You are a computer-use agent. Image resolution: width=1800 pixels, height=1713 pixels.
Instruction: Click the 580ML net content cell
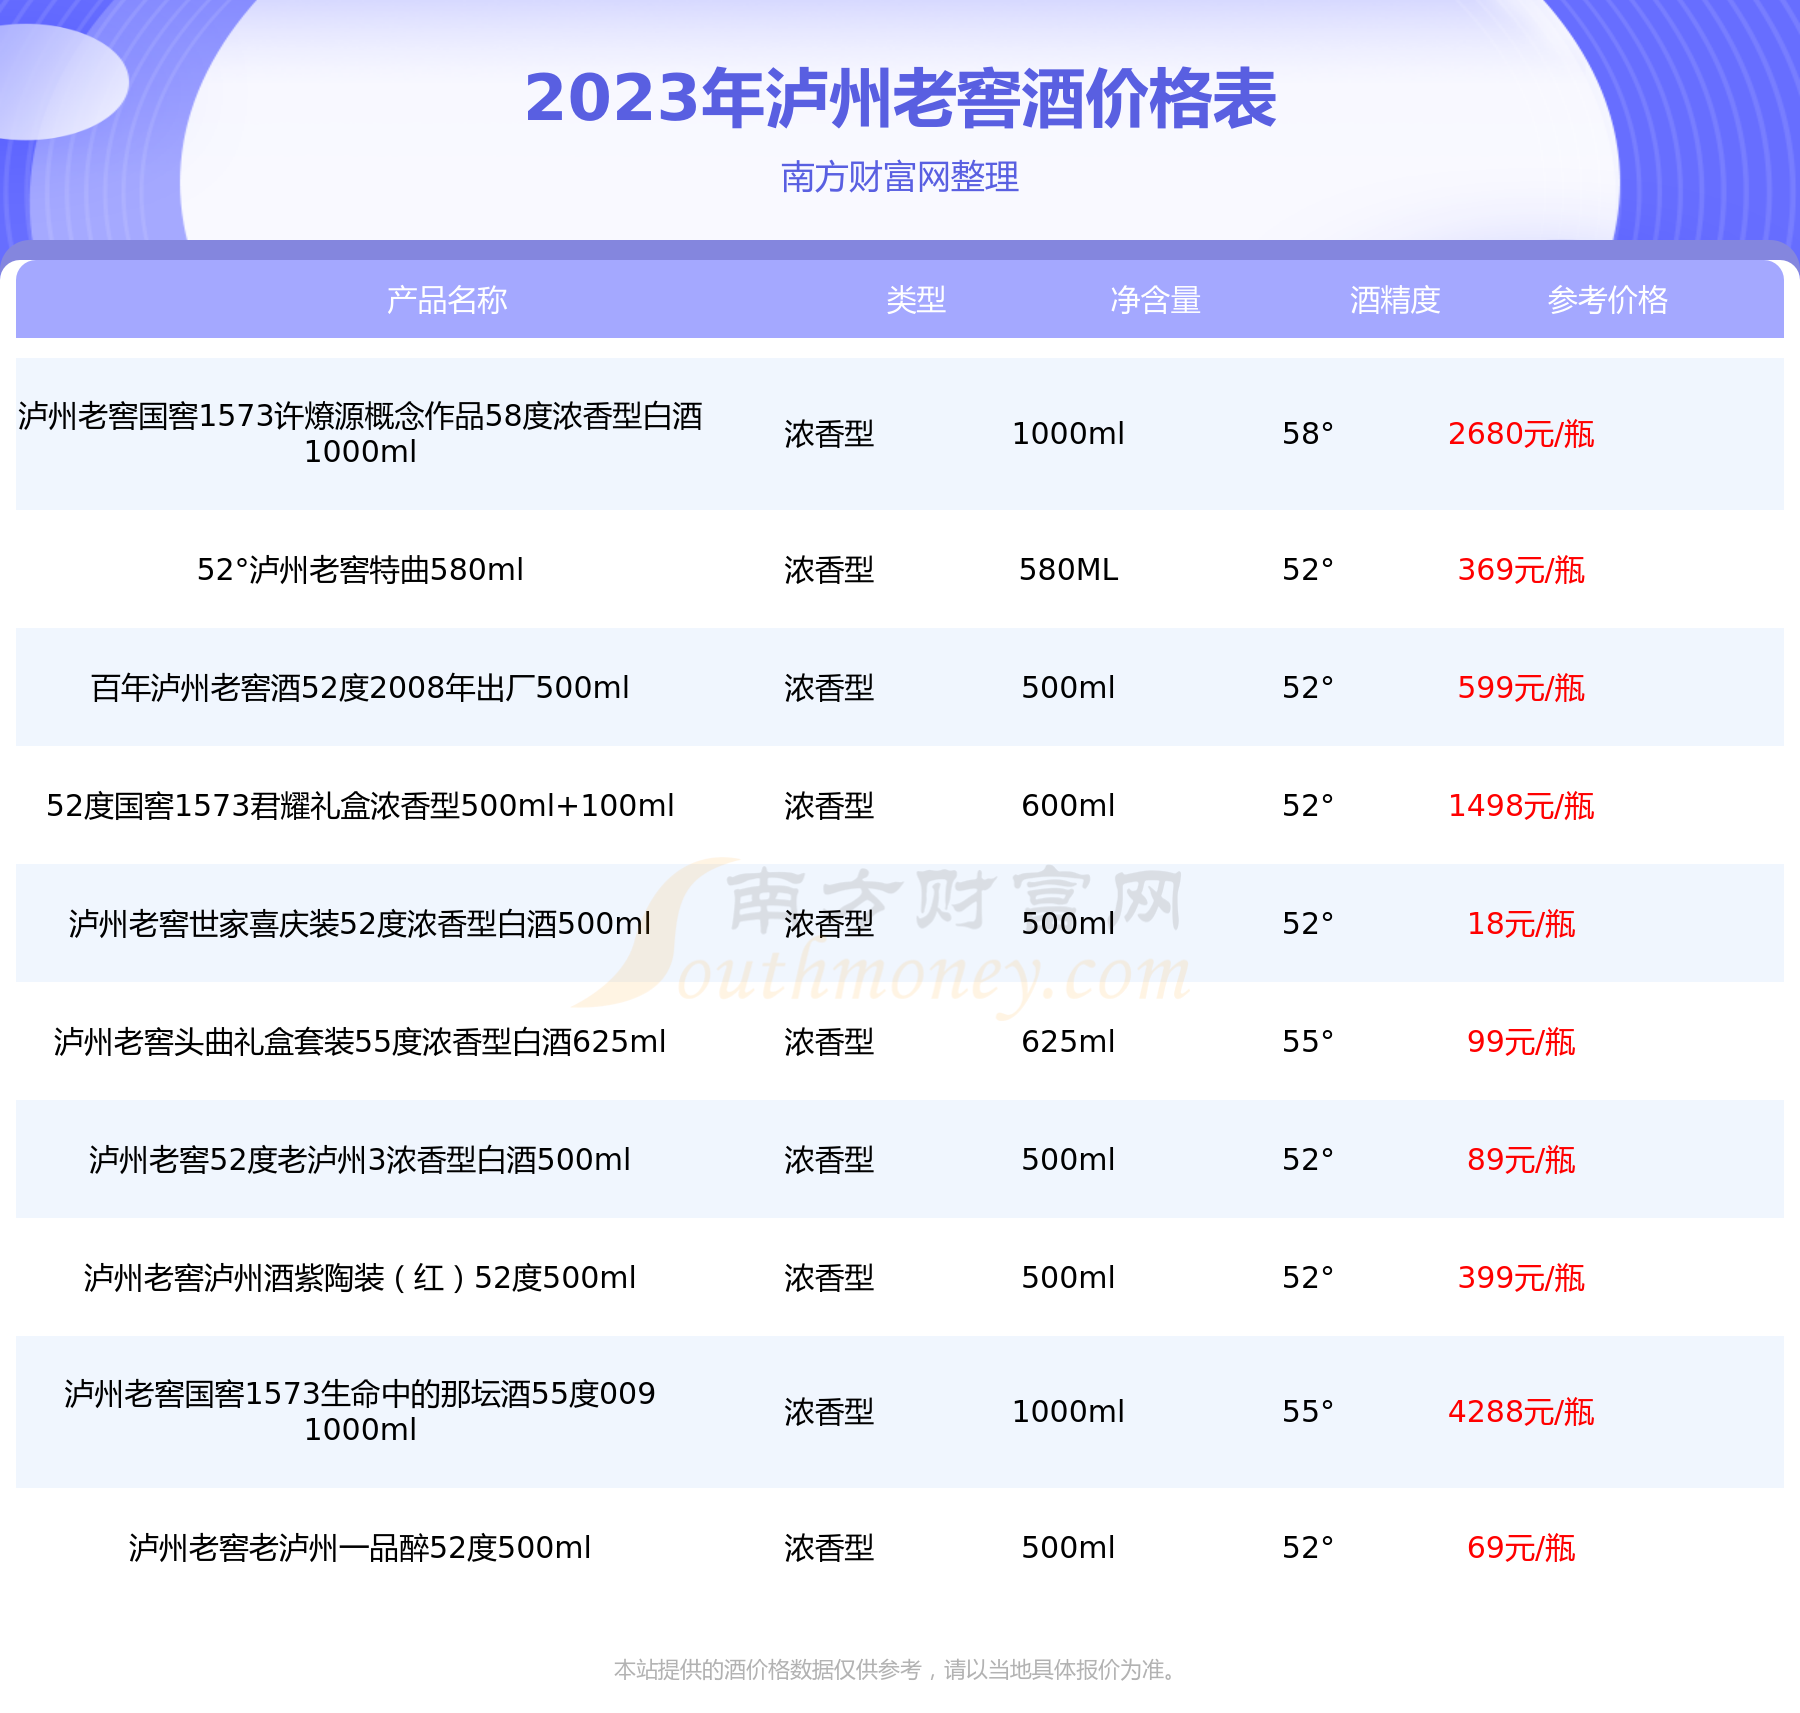point(1069,570)
